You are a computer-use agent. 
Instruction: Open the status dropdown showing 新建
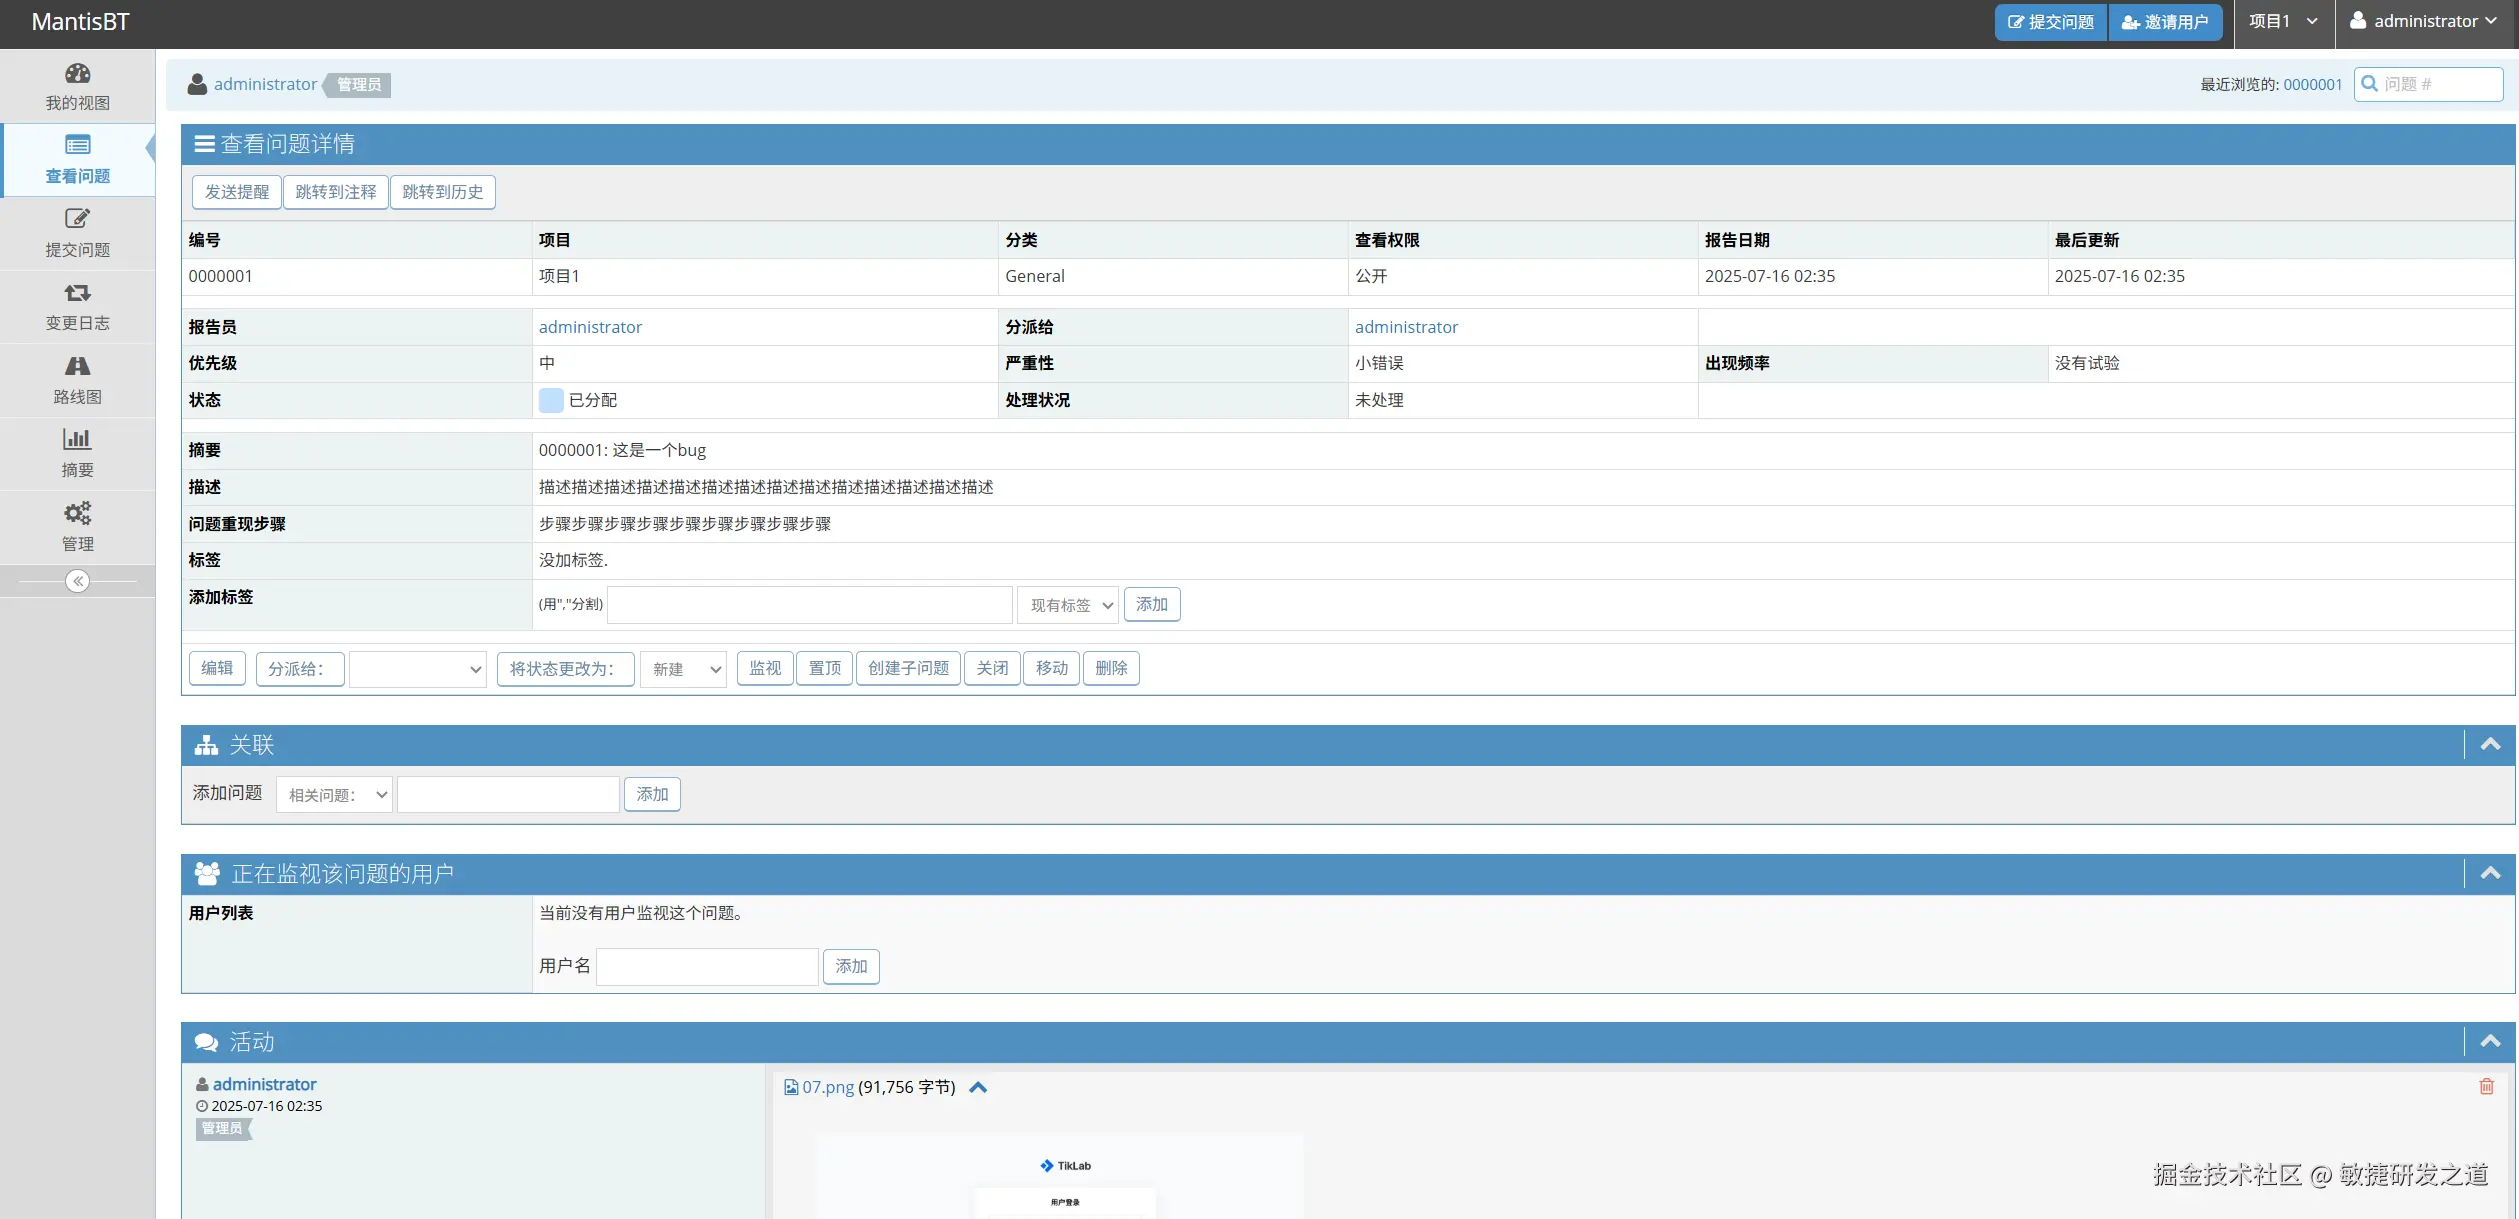[x=683, y=669]
